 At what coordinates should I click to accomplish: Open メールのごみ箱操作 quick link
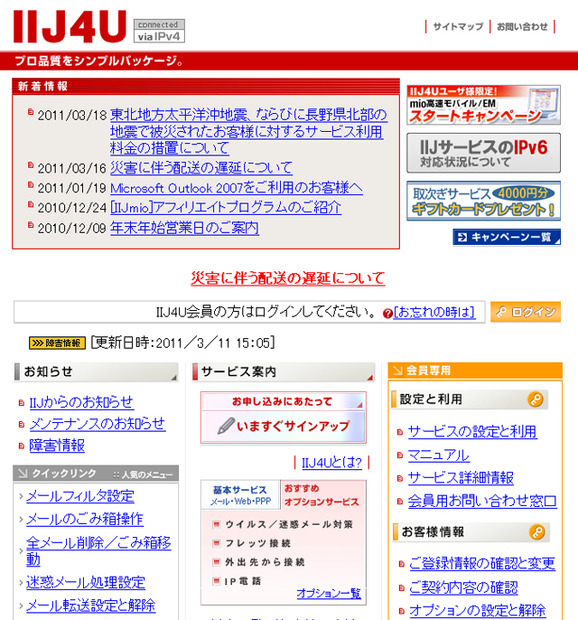pyautogui.click(x=85, y=519)
